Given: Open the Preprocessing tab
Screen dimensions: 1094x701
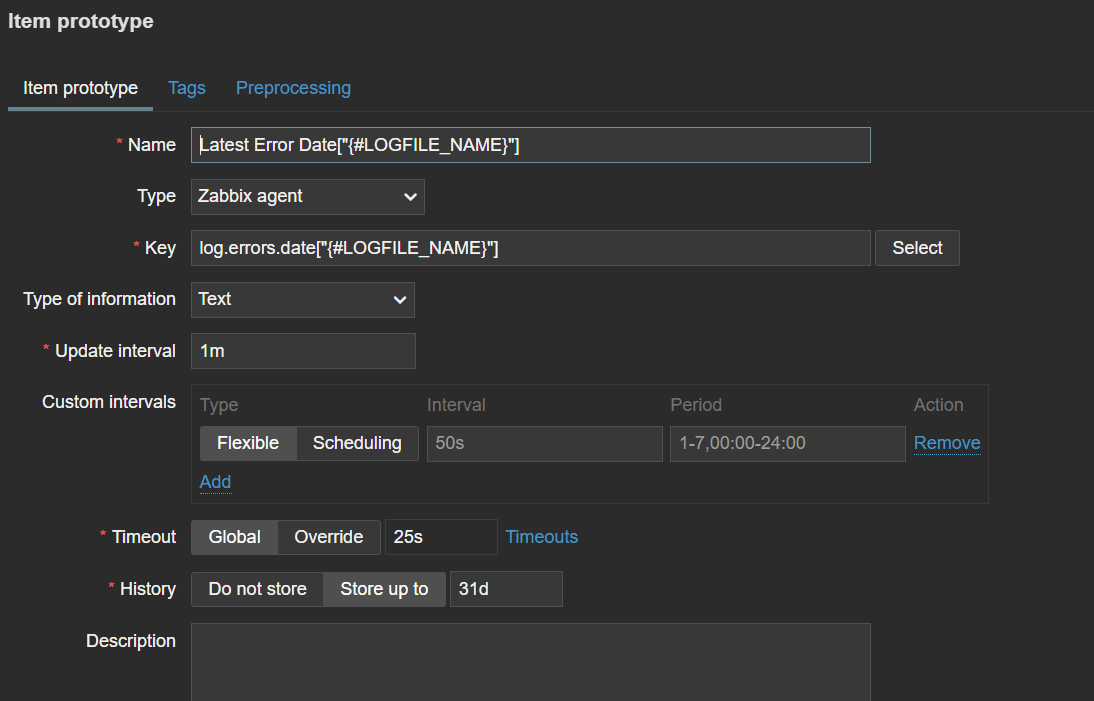Looking at the screenshot, I should click(x=293, y=88).
